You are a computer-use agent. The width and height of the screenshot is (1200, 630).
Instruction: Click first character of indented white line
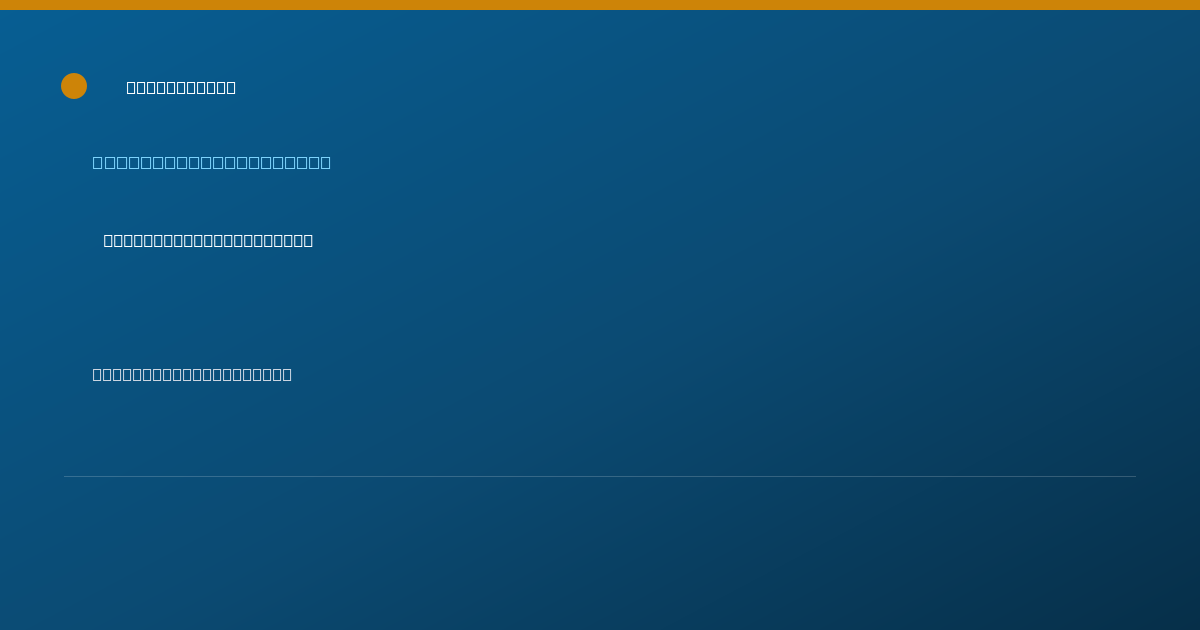[x=109, y=241]
